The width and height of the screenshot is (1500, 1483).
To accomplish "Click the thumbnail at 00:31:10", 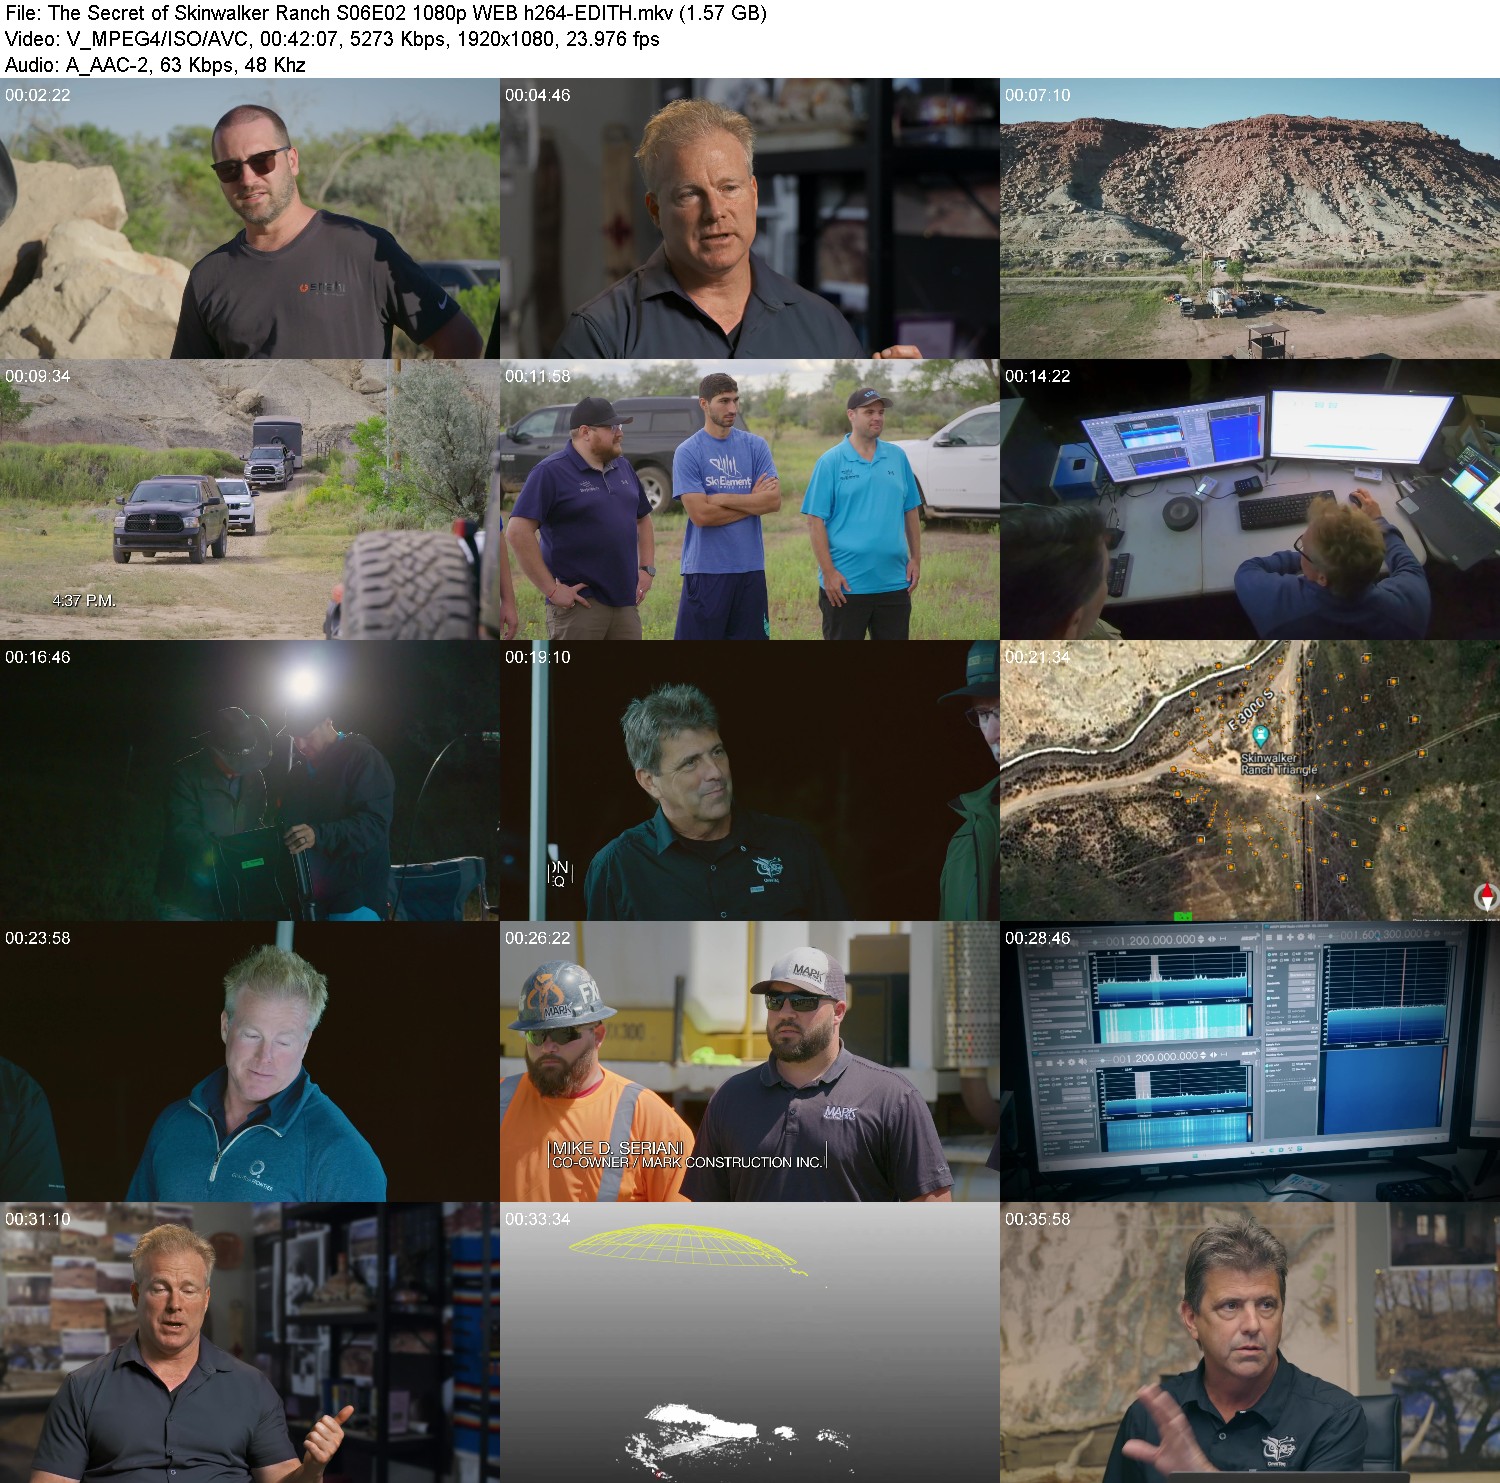I will (250, 1343).
